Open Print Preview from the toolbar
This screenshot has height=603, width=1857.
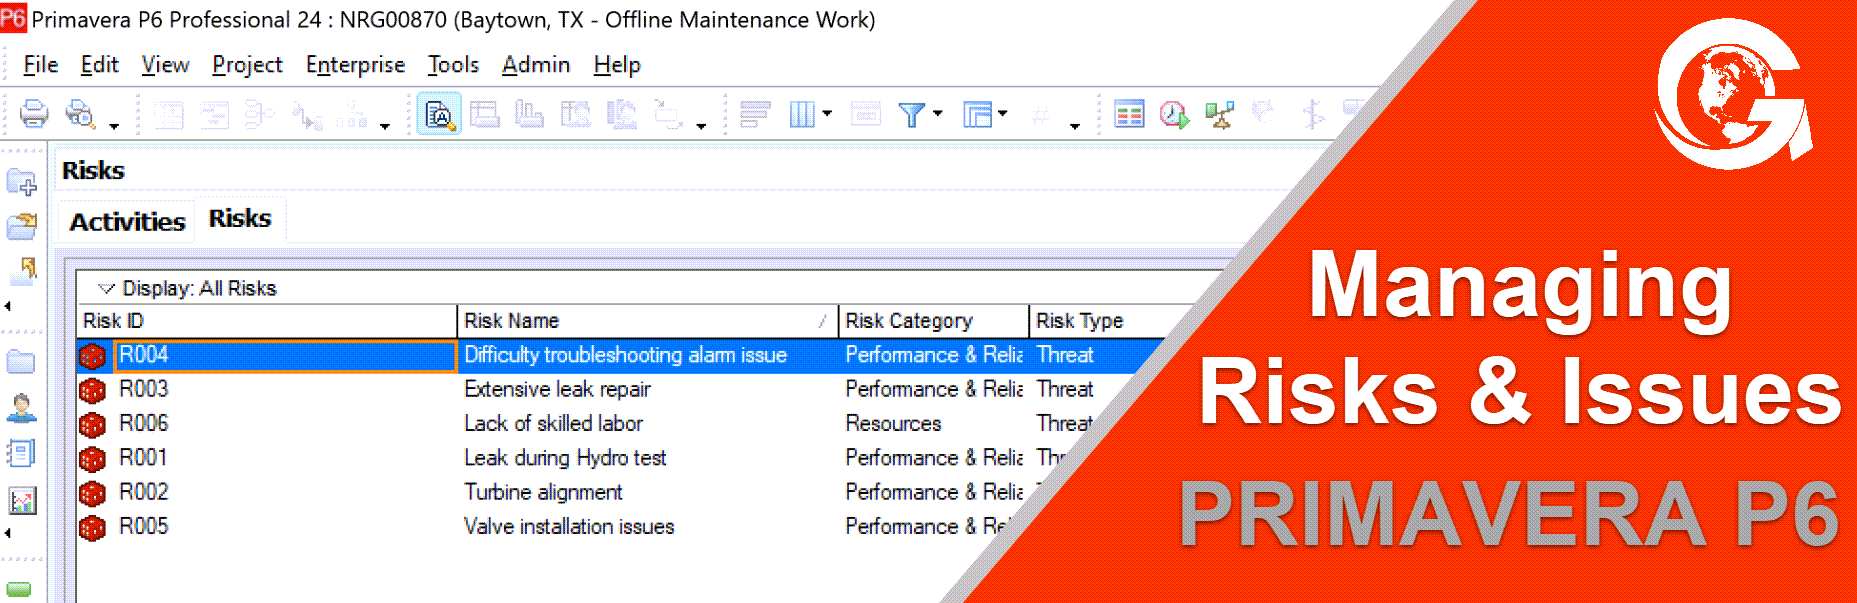[80, 114]
